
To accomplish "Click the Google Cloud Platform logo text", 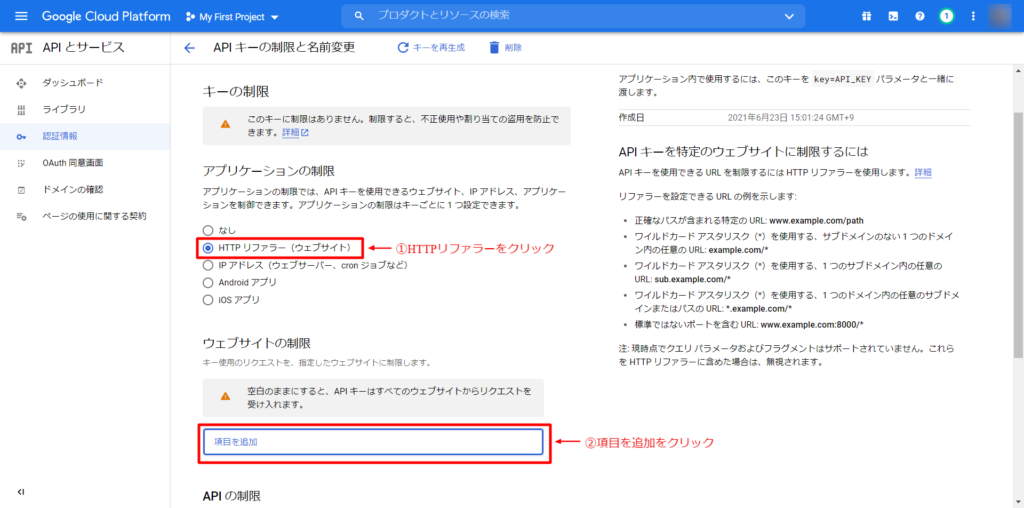I will coord(106,16).
